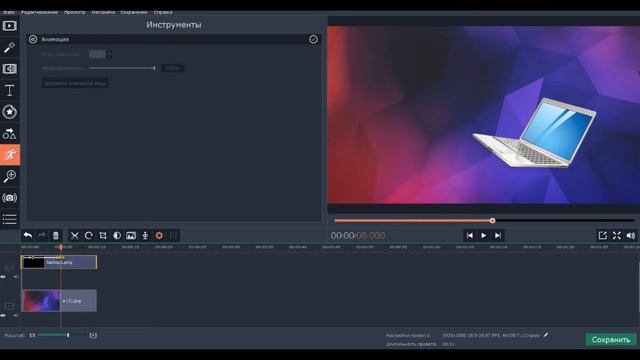Click the overlay track type icon

coord(9,267)
